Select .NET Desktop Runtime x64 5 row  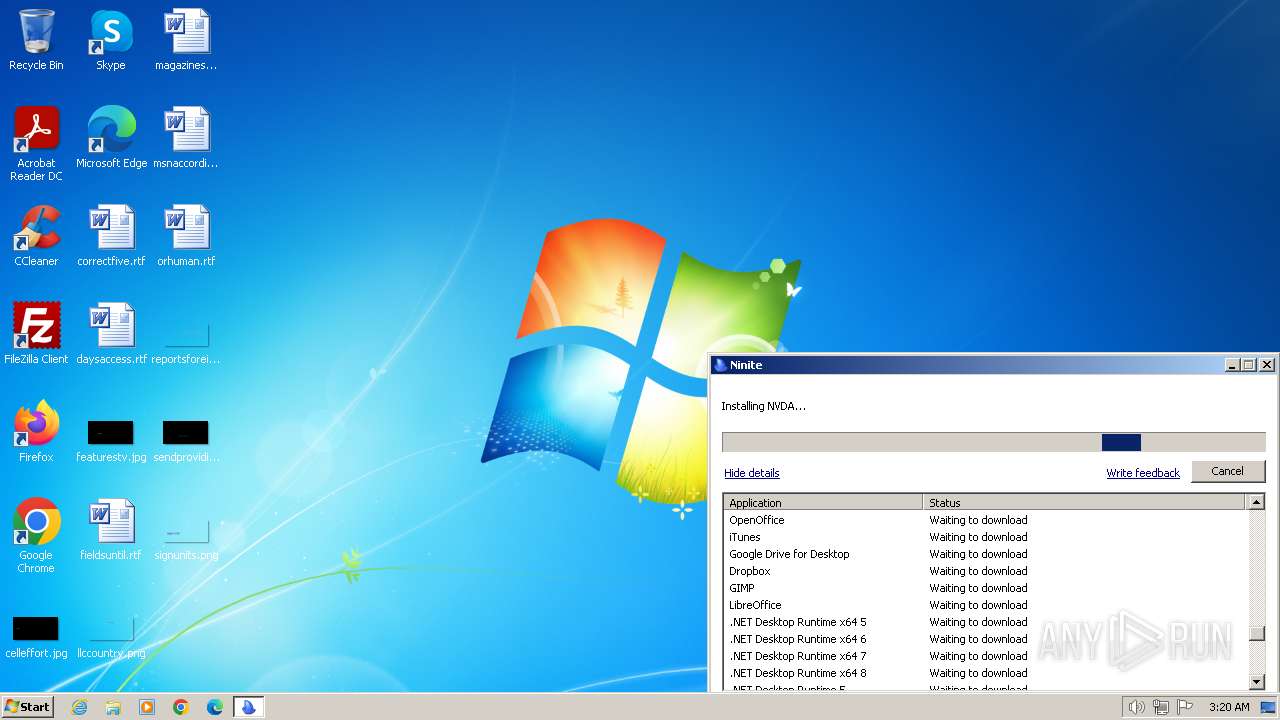tap(985, 622)
